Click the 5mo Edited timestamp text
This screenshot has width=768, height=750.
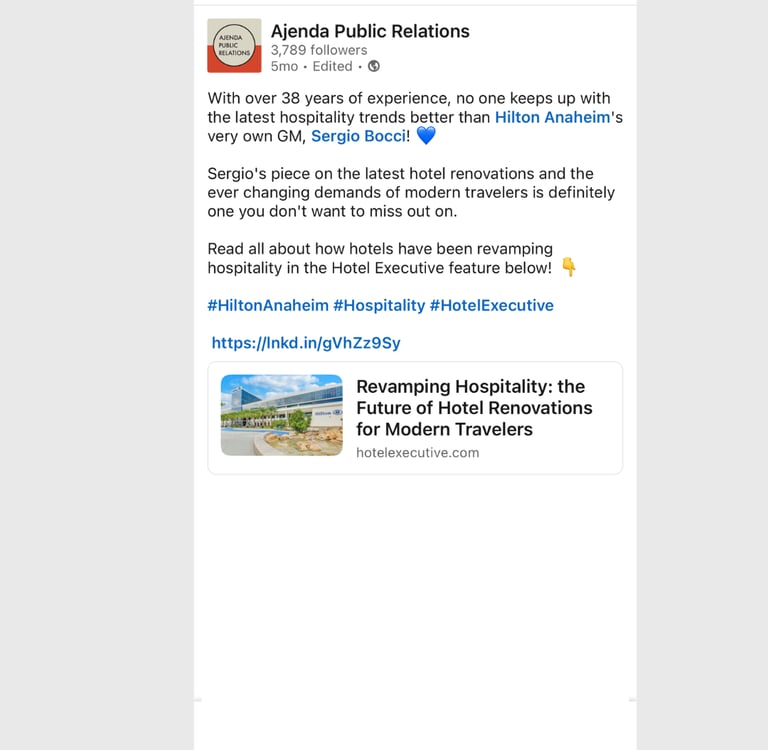tap(312, 66)
